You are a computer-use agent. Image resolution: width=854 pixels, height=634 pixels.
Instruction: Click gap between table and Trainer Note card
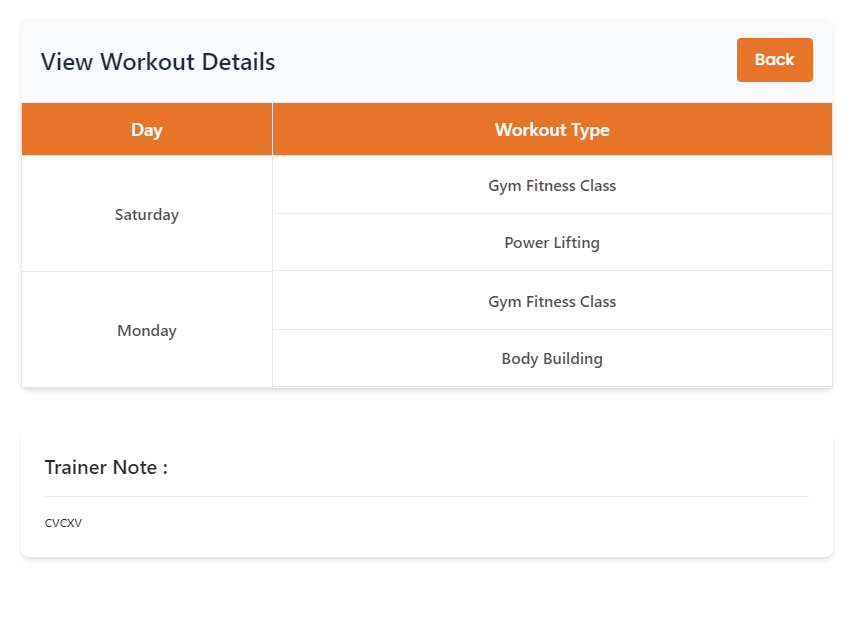(x=427, y=410)
